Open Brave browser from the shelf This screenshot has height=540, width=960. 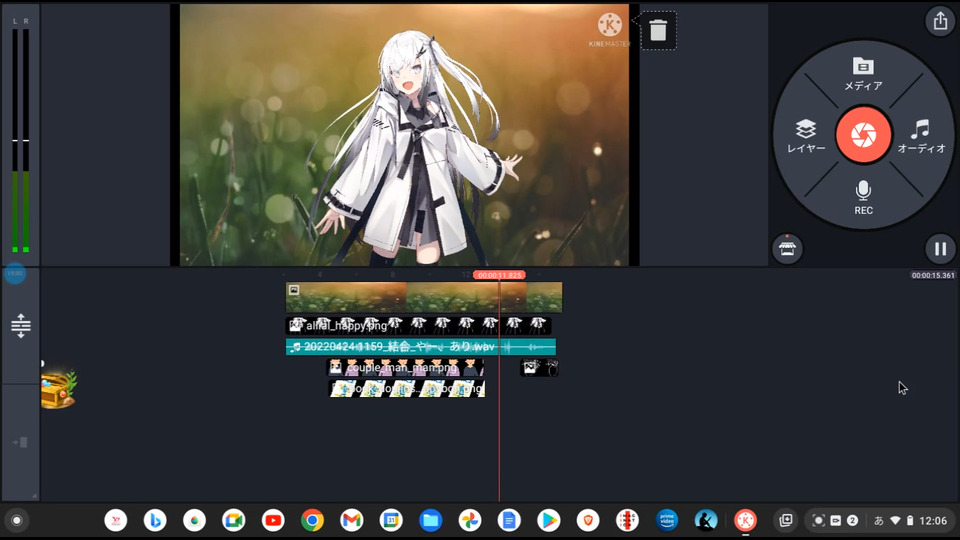click(x=588, y=520)
